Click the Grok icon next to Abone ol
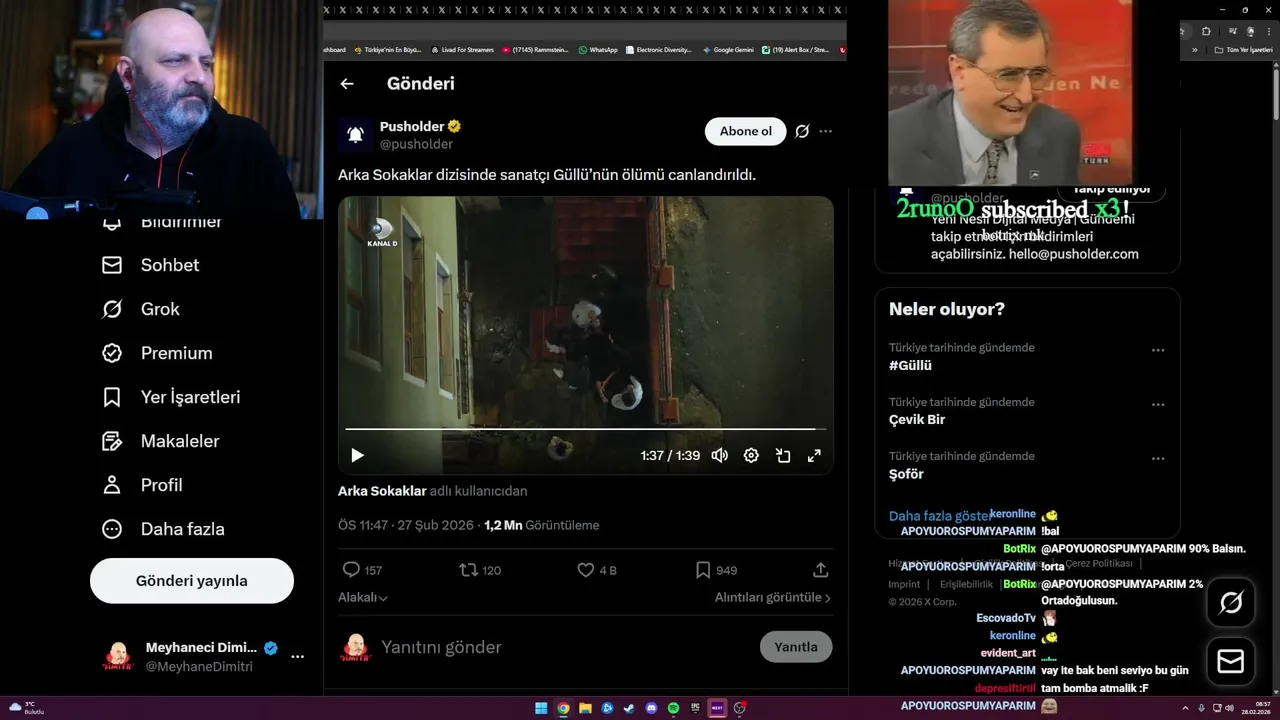 (x=802, y=131)
